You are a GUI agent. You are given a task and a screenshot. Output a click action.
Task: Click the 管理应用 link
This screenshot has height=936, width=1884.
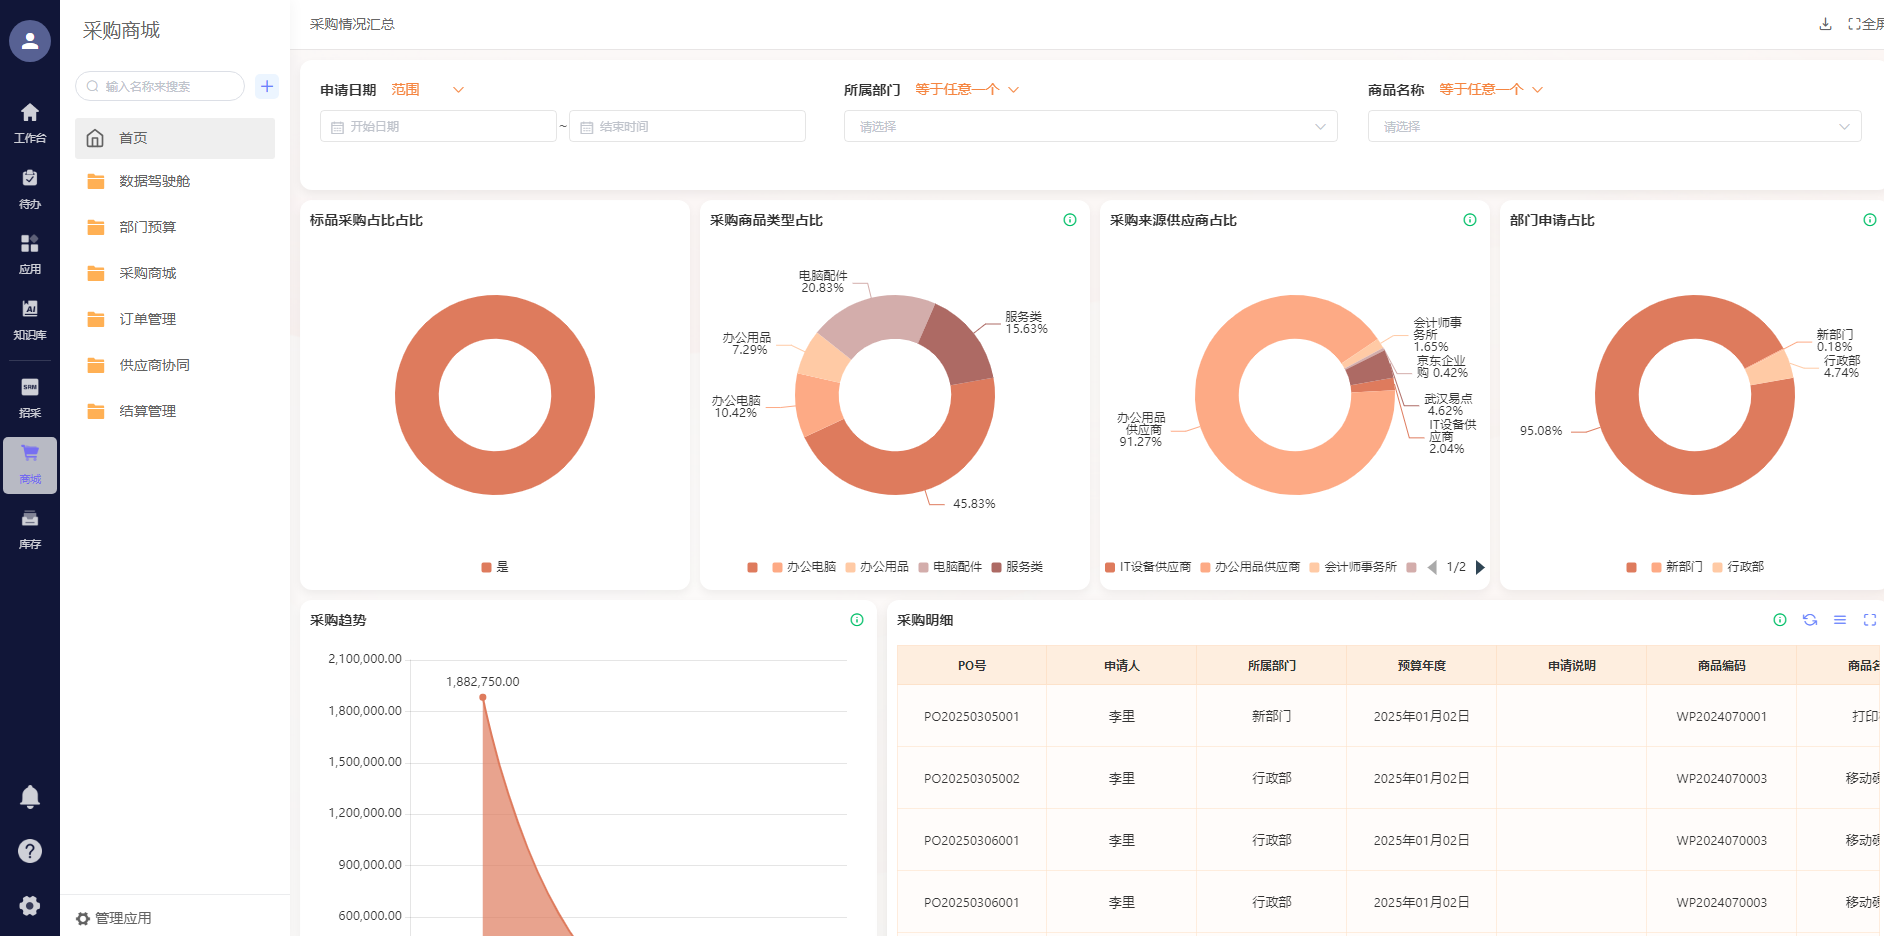click(x=114, y=918)
